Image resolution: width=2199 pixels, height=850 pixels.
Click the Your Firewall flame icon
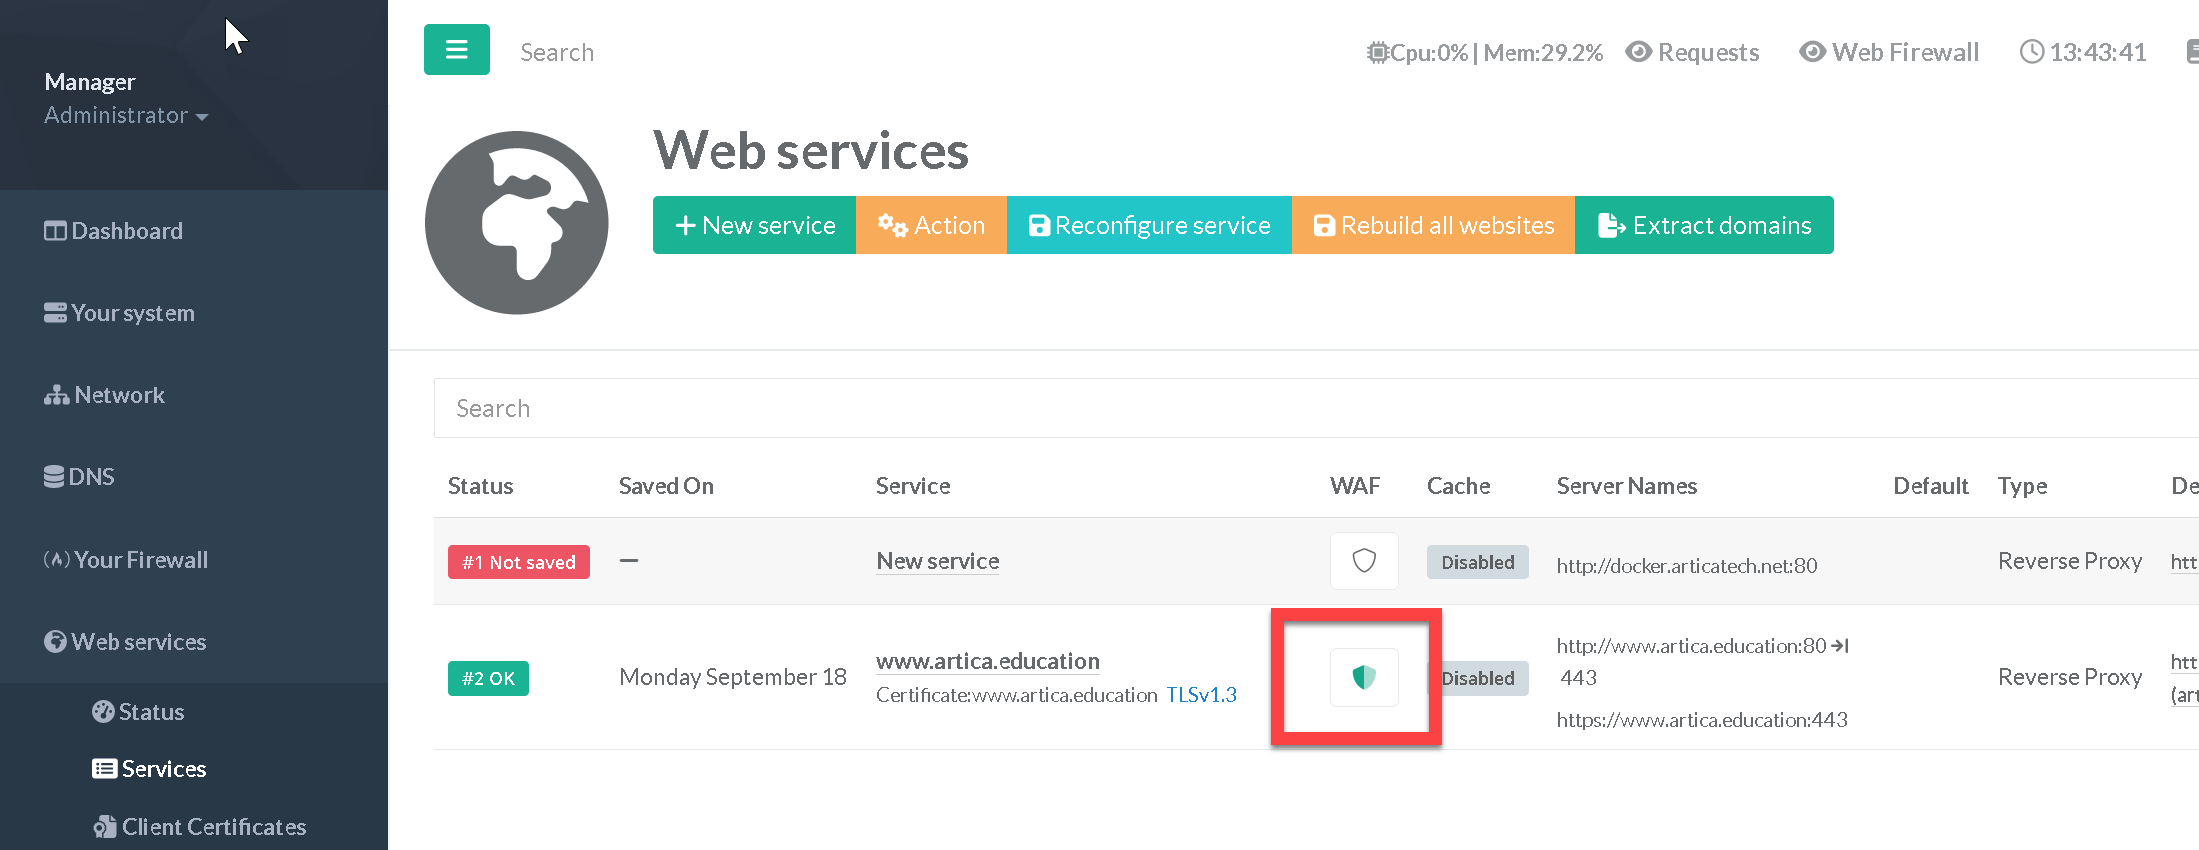click(x=56, y=560)
